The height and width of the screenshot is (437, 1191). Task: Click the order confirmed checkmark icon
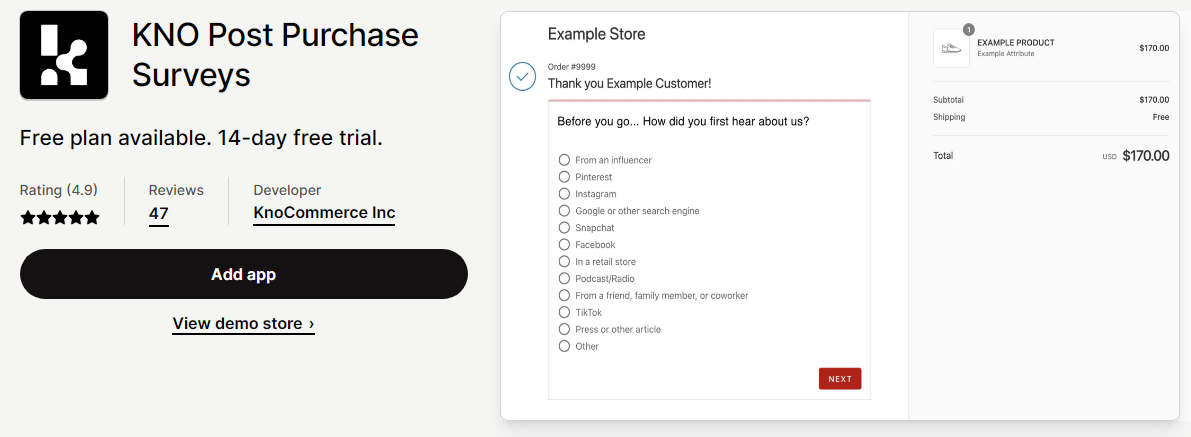(x=522, y=76)
